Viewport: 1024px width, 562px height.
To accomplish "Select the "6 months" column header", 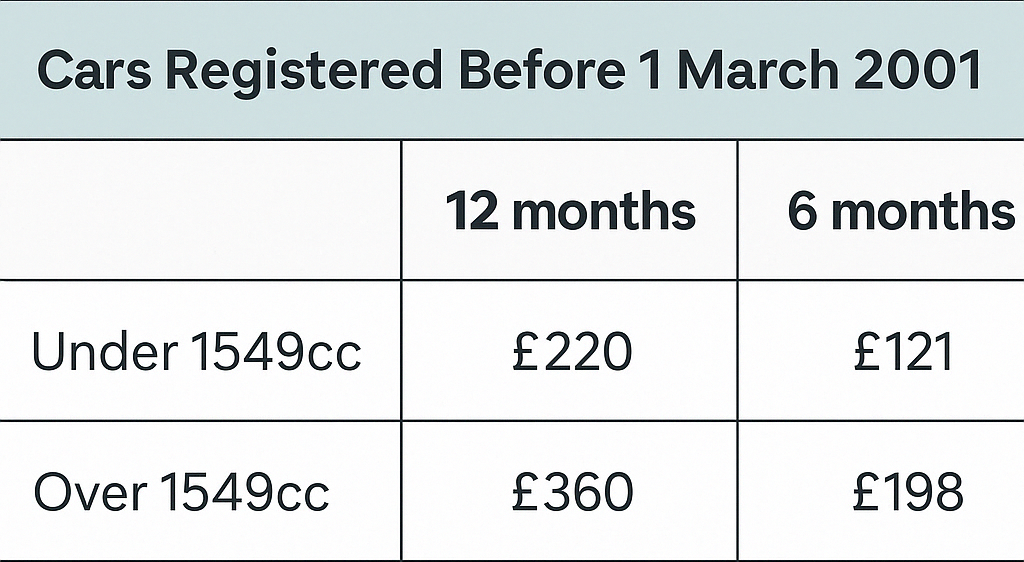I will pyautogui.click(x=900, y=212).
